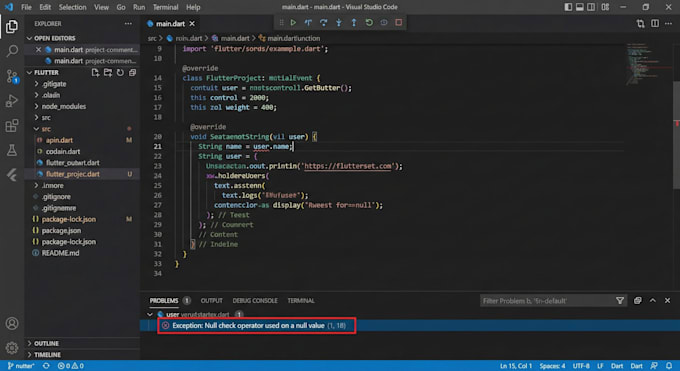Click the debug Step Into icon

tap(339, 23)
